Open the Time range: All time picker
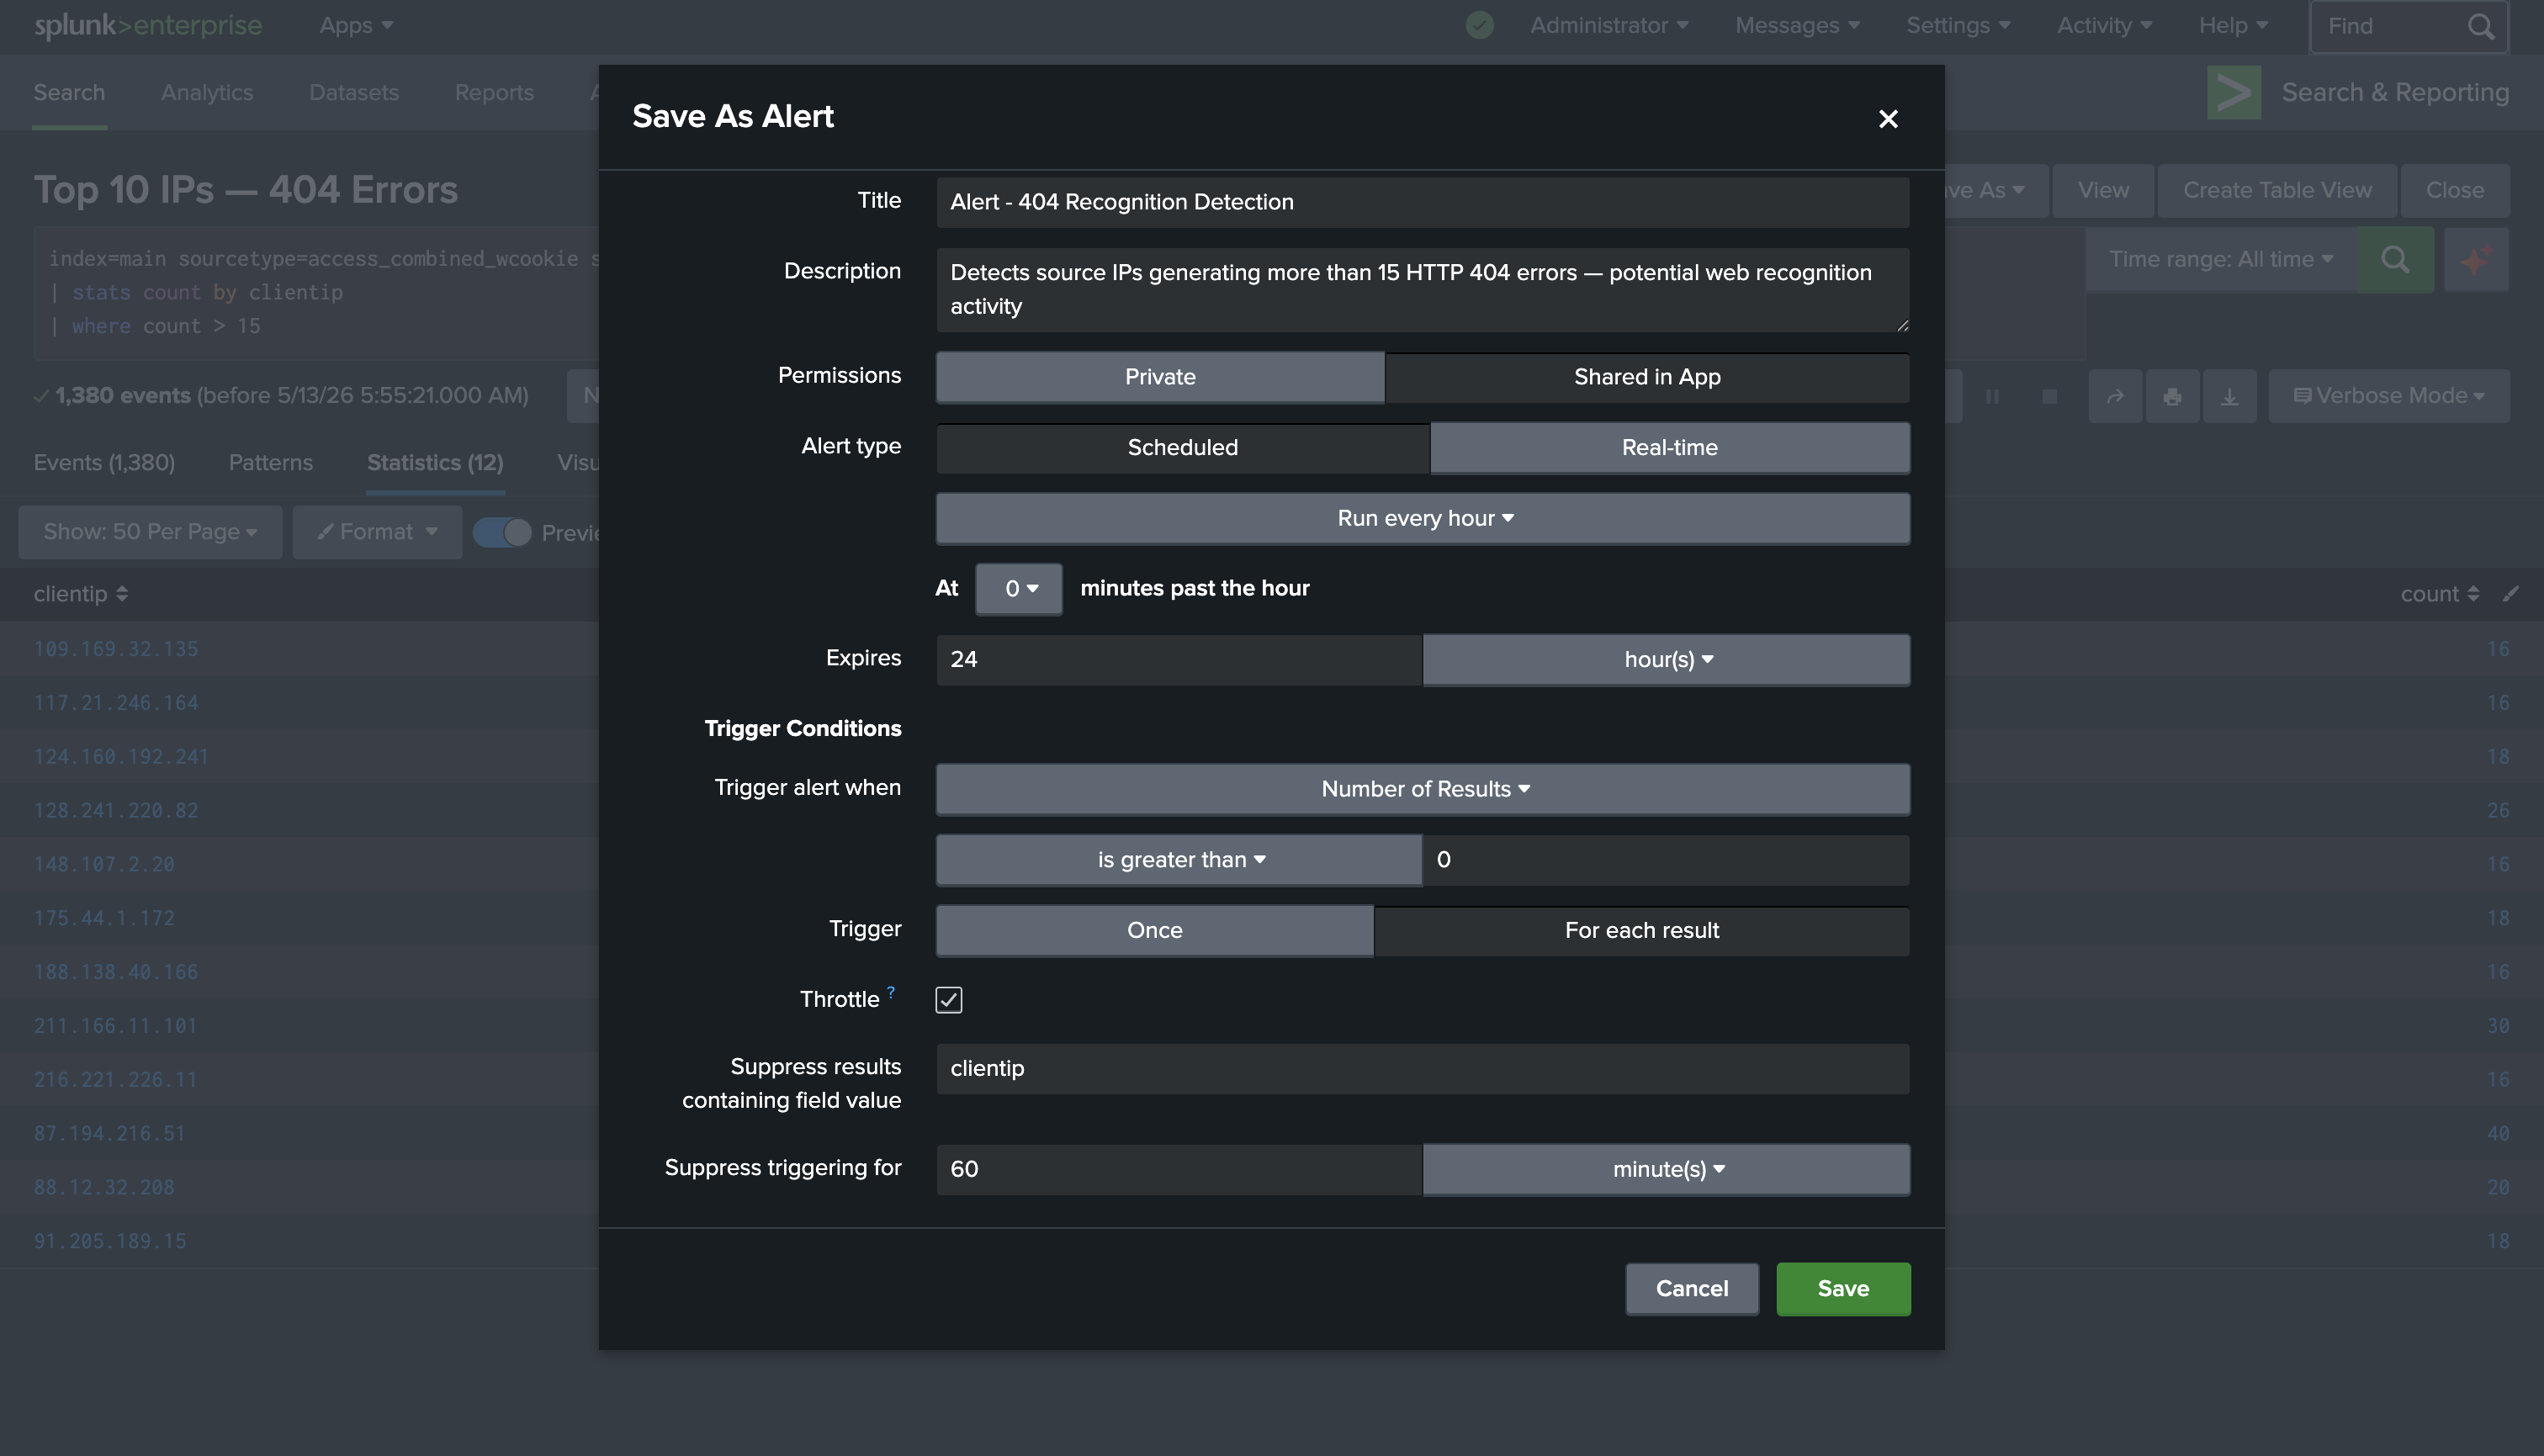Image resolution: width=2544 pixels, height=1456 pixels. tap(2220, 259)
